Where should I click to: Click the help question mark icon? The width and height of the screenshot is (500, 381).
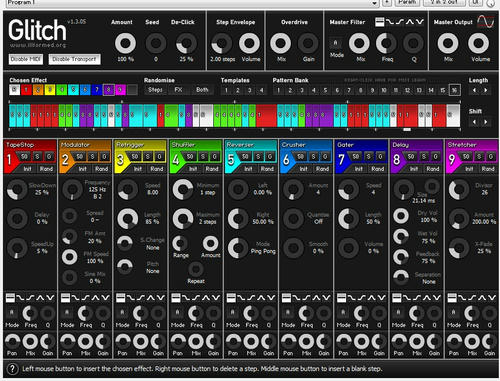pyautogui.click(x=12, y=369)
